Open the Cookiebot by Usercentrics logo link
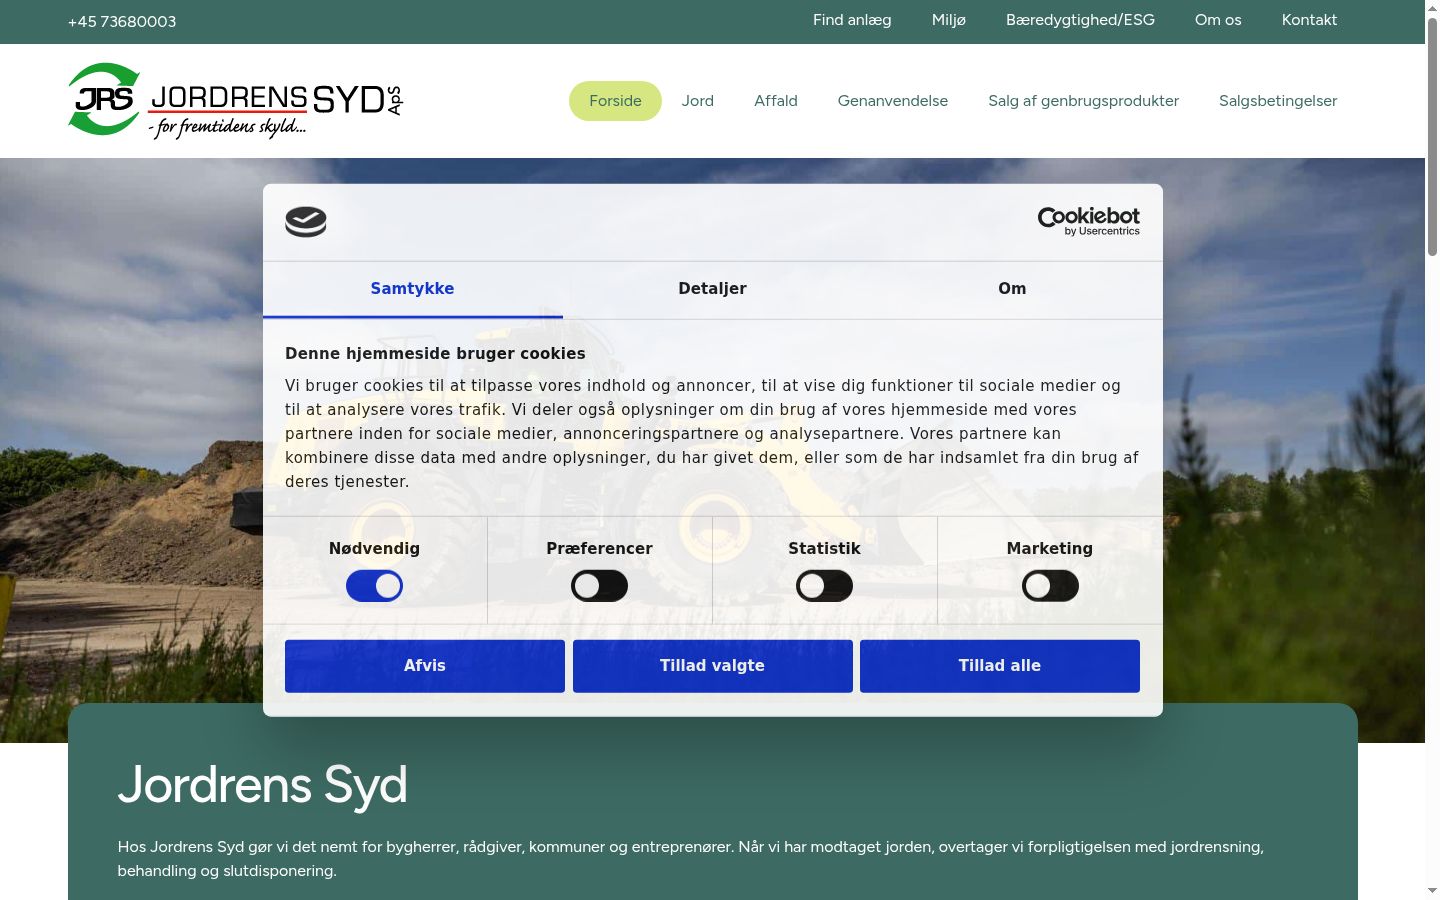1440x900 pixels. point(1088,221)
